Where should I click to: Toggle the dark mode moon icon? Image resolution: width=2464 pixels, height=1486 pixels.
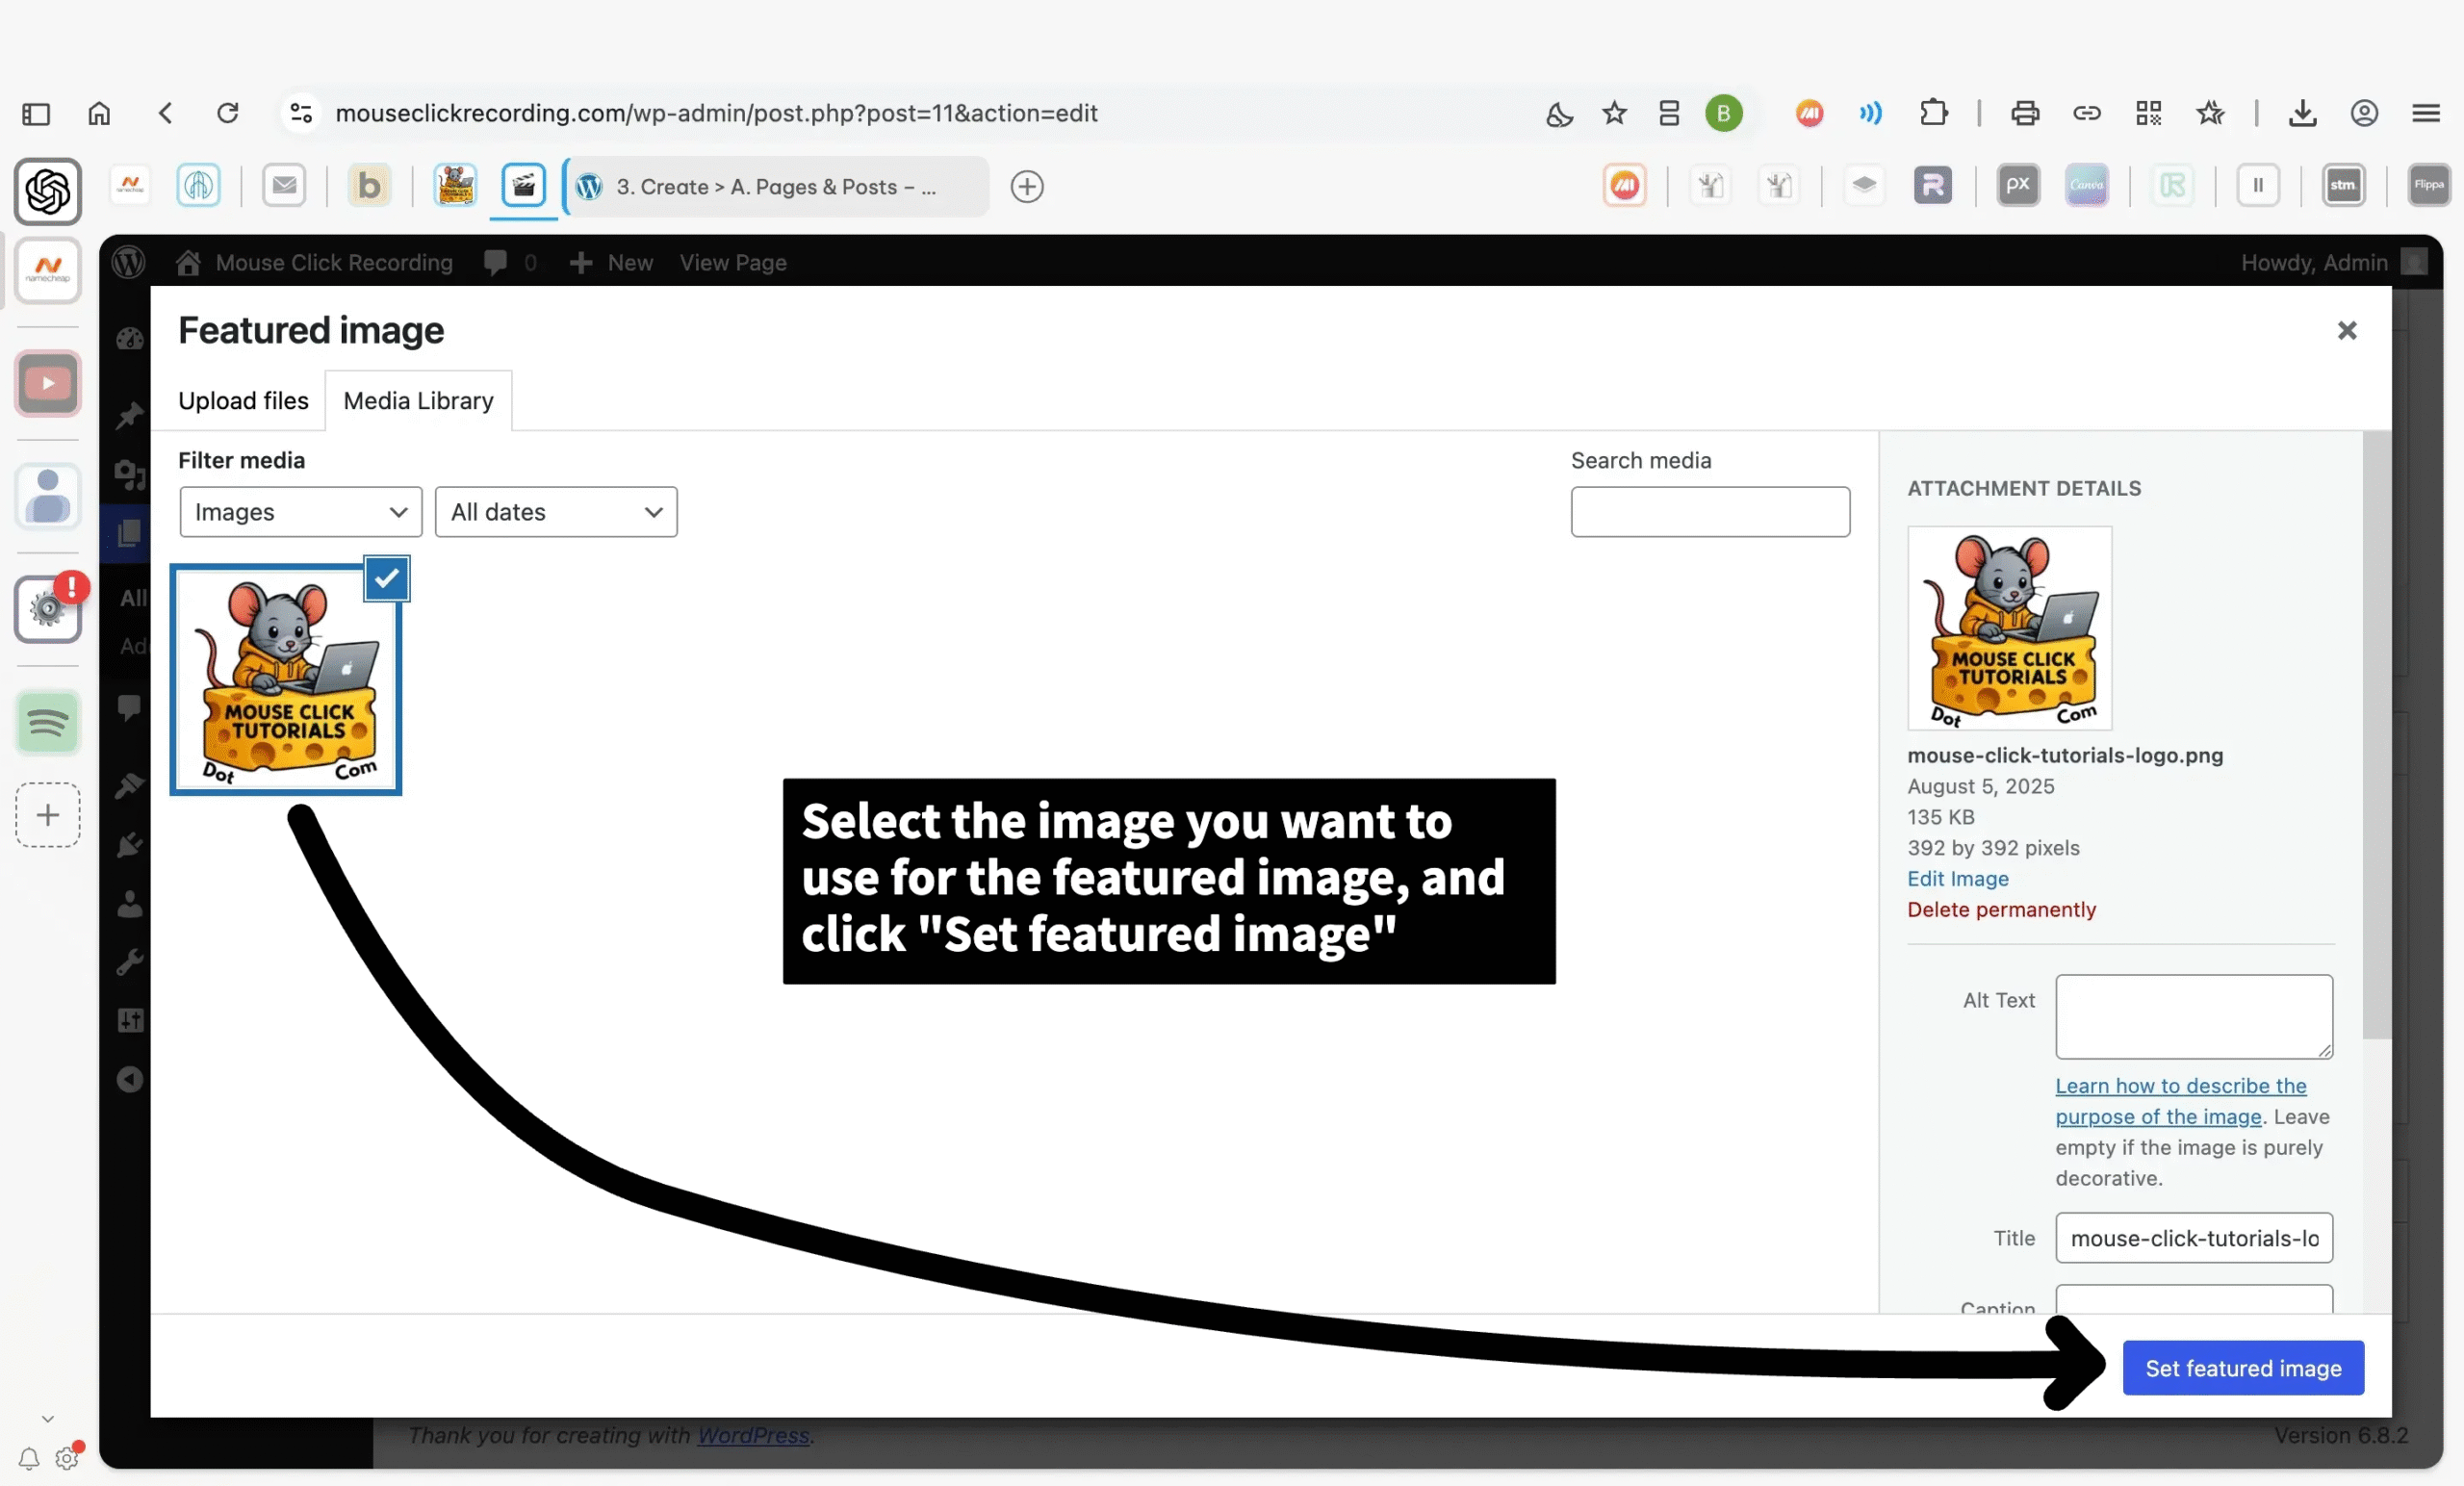pos(1559,114)
